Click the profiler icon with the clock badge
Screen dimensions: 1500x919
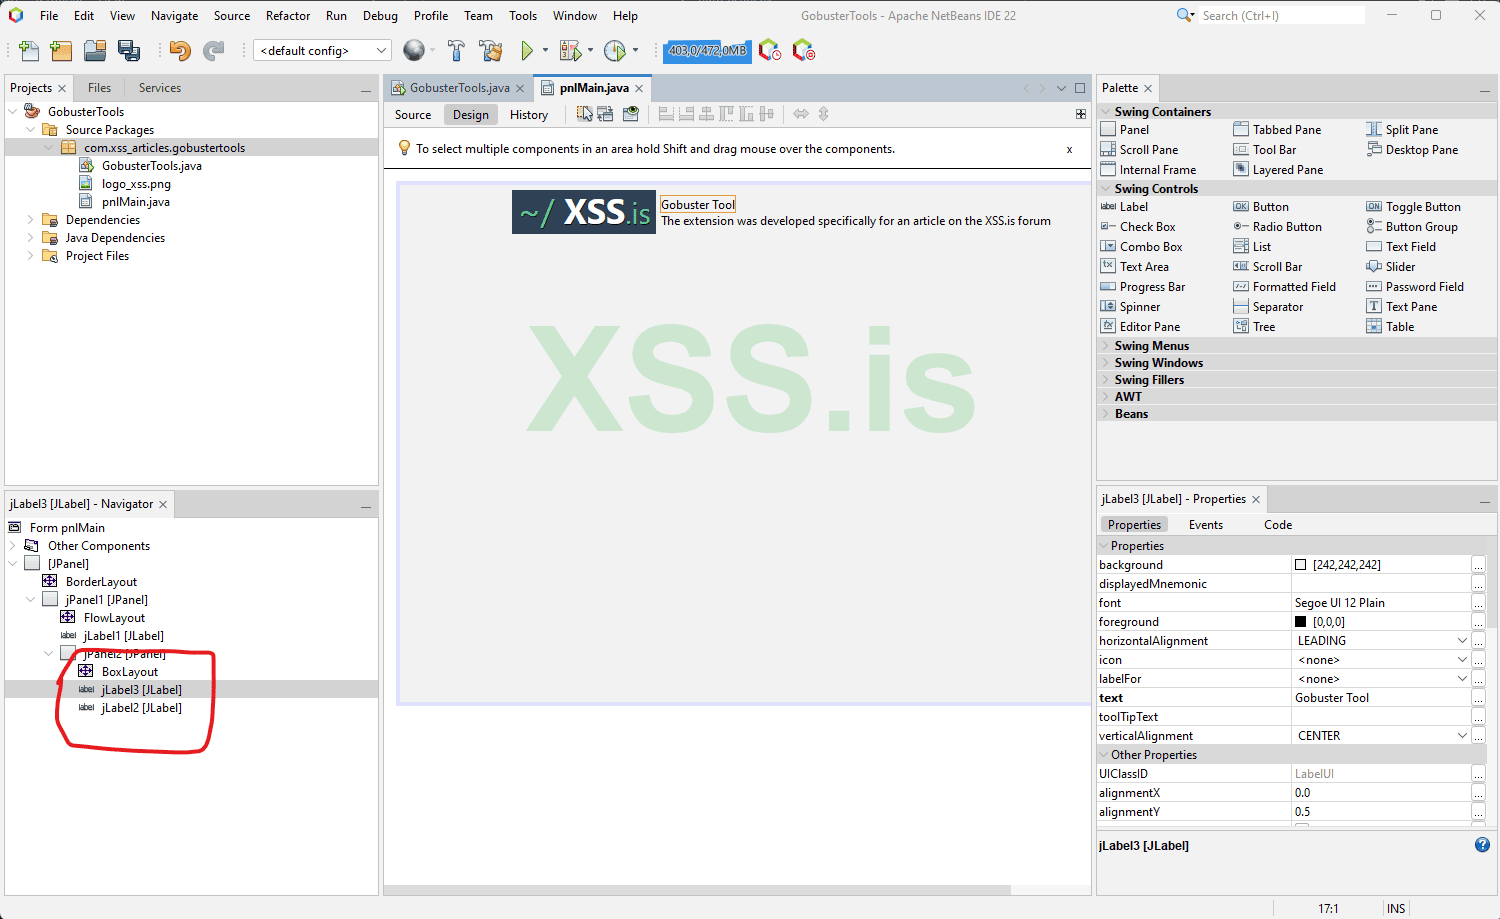pyautogui.click(x=769, y=50)
